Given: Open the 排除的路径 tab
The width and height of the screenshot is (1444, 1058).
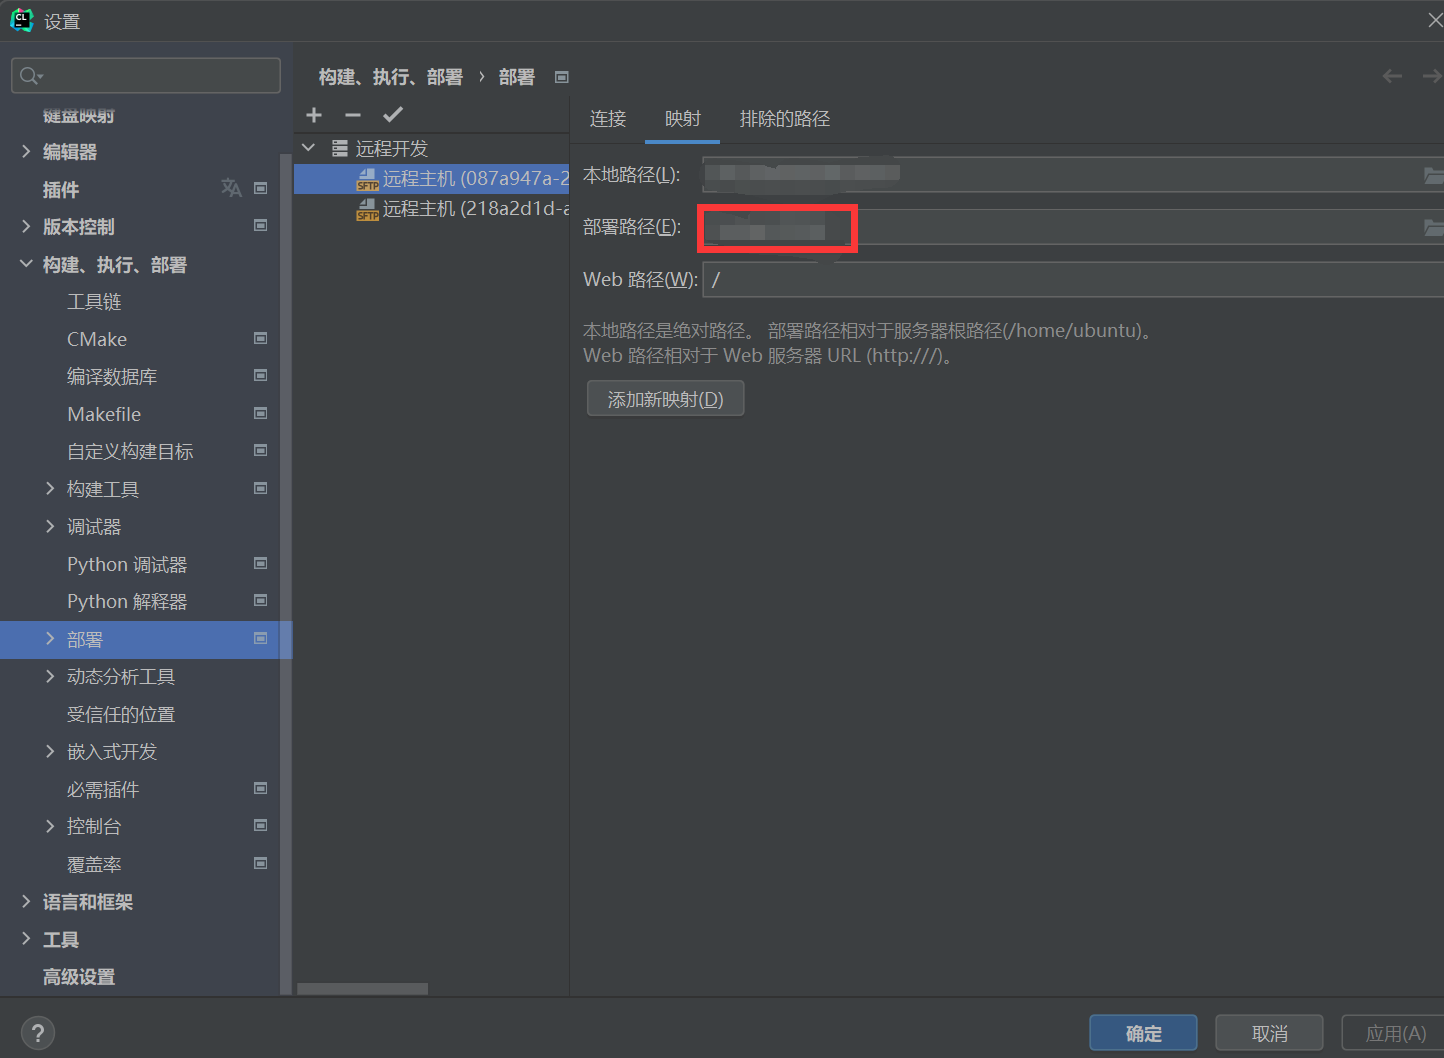Looking at the screenshot, I should 785,119.
